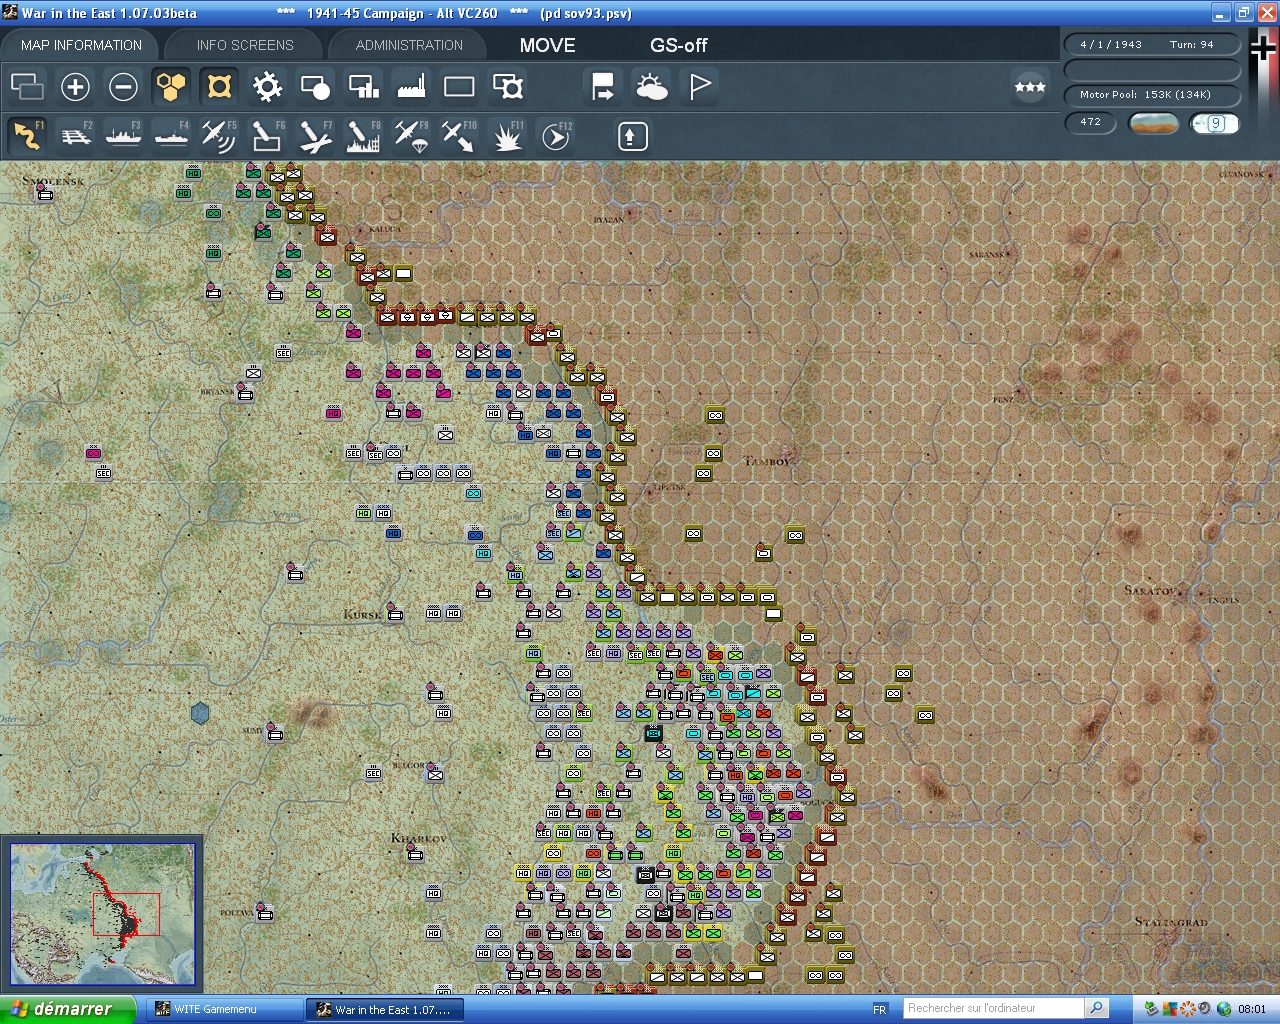Select the F1 move mode
The image size is (1280, 1024).
tap(27, 136)
